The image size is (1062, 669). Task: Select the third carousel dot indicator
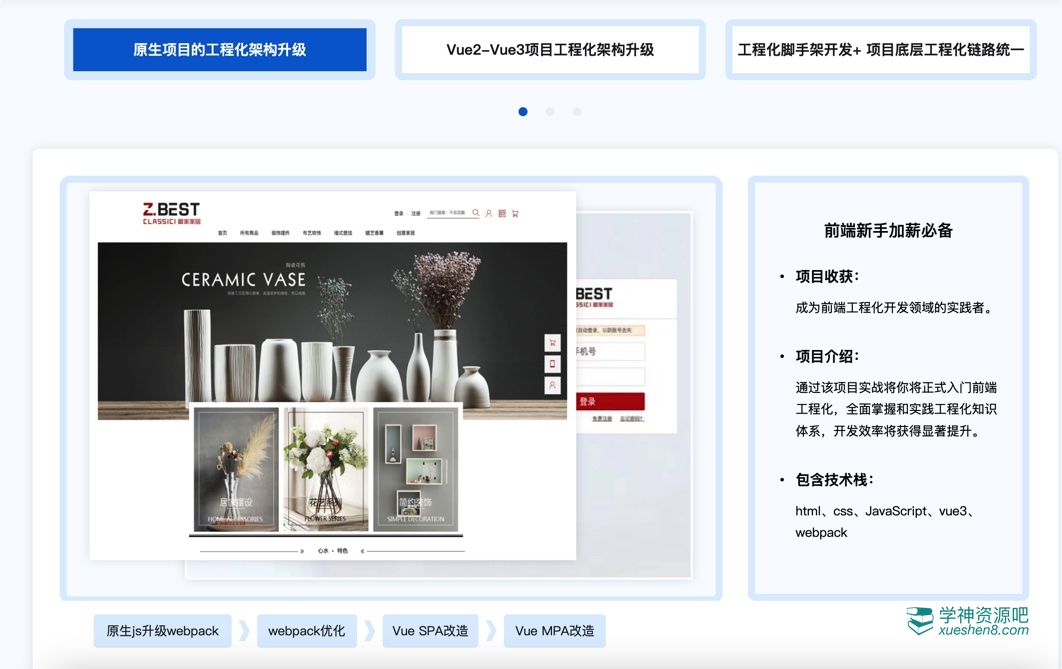click(x=577, y=112)
